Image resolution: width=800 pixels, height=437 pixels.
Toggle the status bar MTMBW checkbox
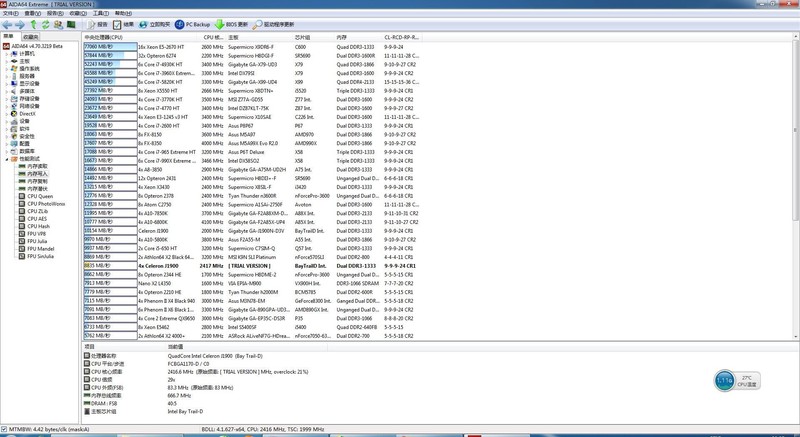(x=4, y=429)
